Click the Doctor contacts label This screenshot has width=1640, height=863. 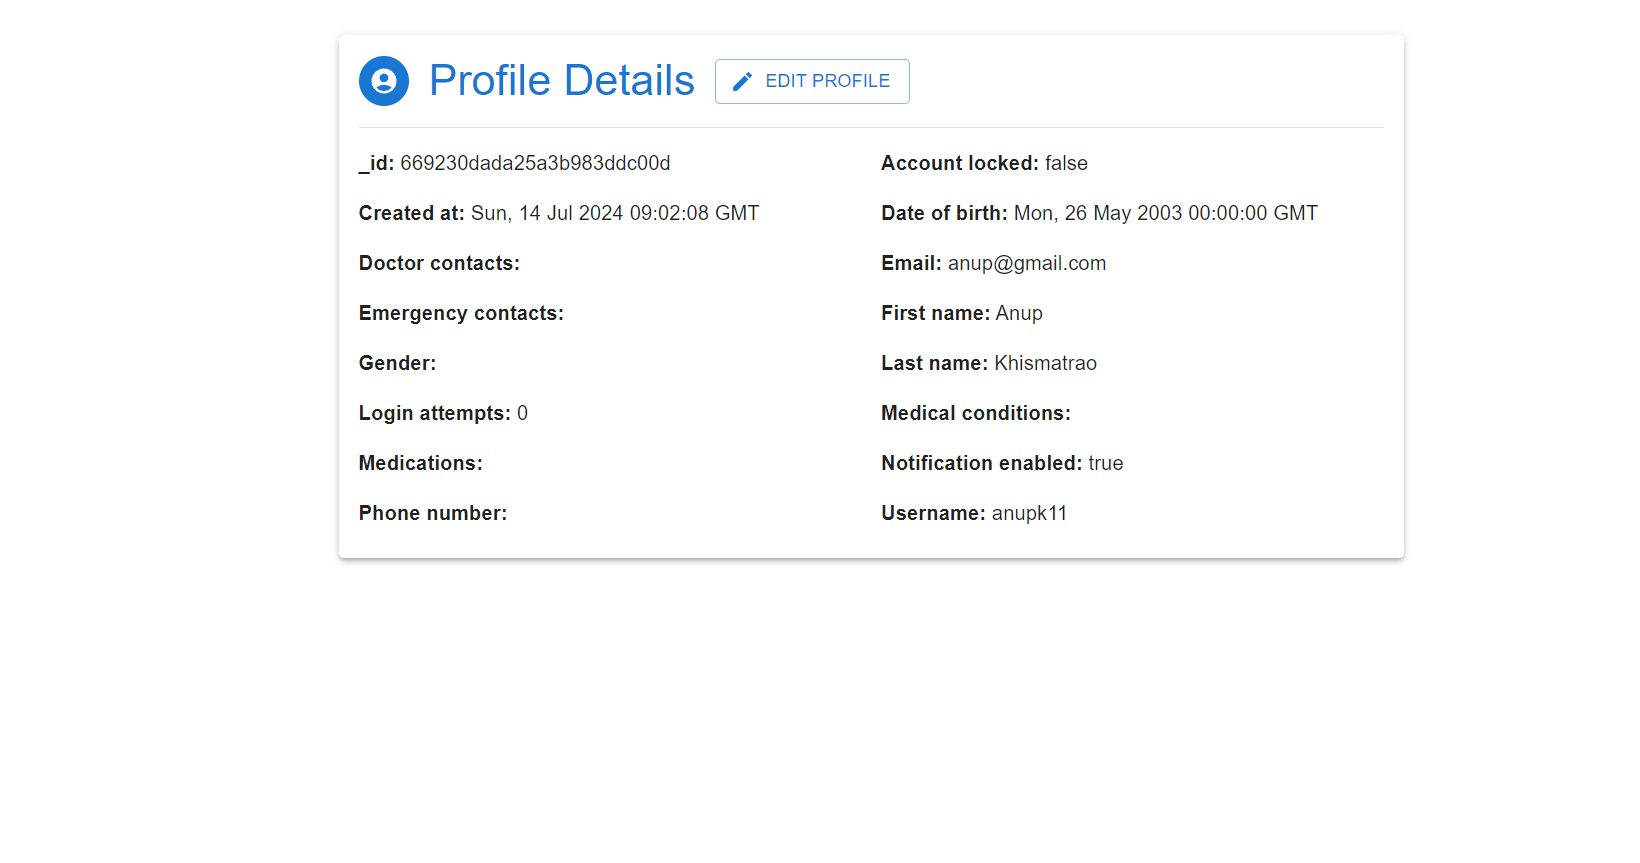tap(439, 263)
